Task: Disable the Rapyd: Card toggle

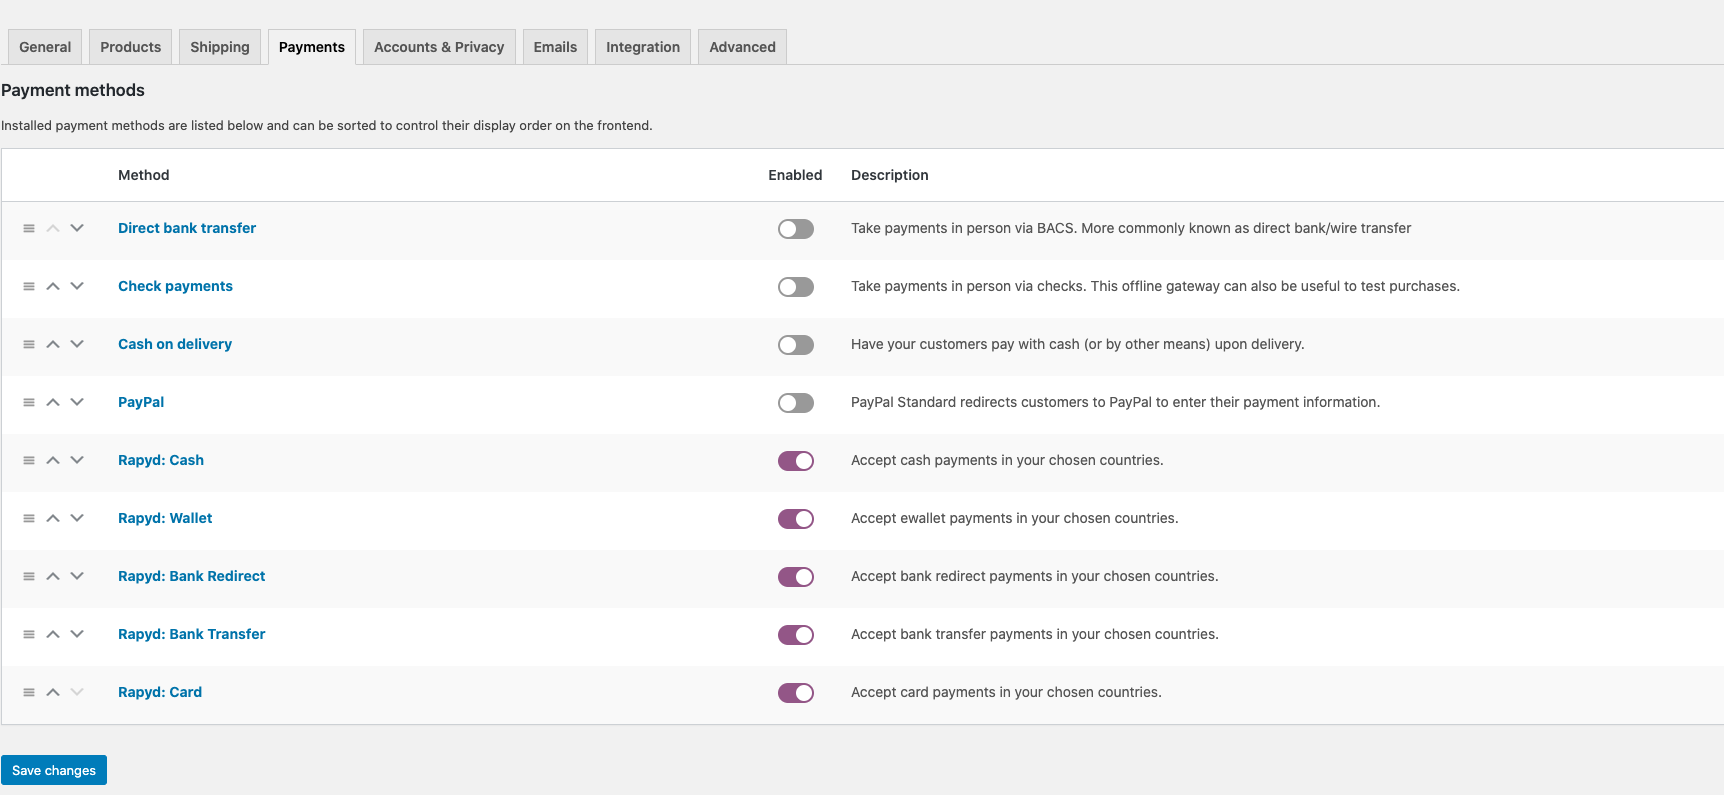Action: [795, 693]
